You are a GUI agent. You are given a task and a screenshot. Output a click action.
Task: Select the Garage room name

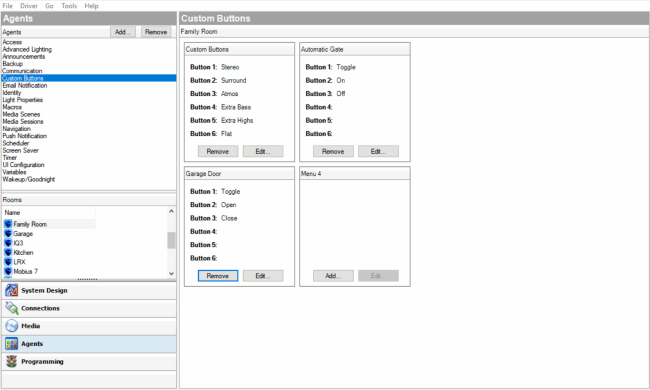coord(23,234)
